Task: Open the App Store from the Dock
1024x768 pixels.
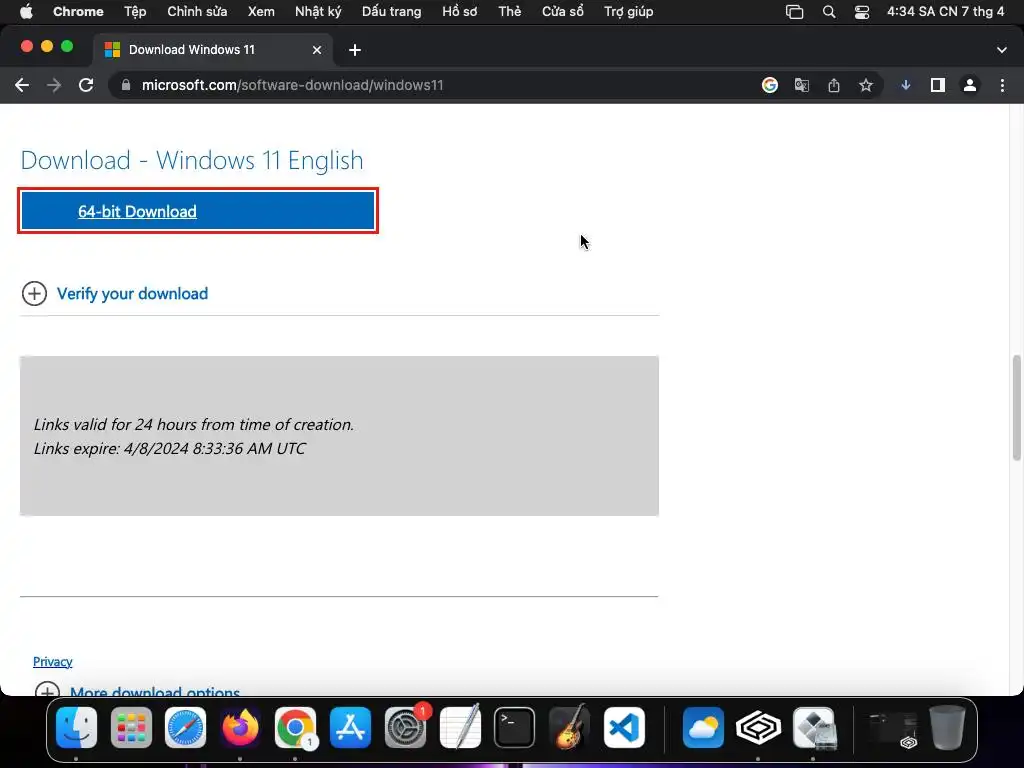Action: (351, 727)
